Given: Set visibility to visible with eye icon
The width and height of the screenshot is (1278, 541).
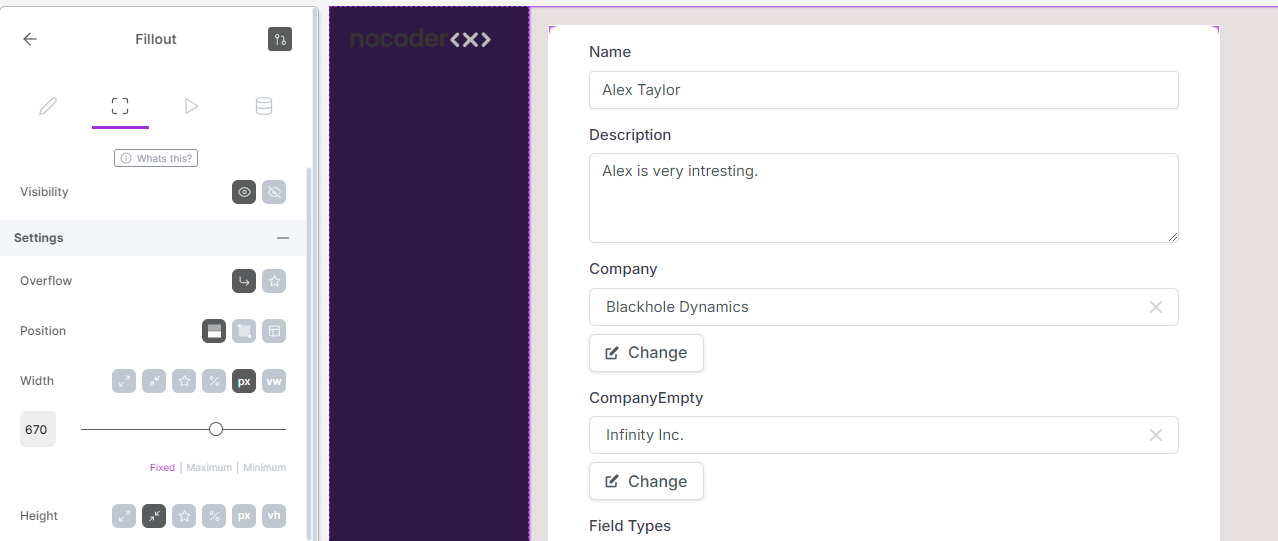Looking at the screenshot, I should pyautogui.click(x=244, y=192).
